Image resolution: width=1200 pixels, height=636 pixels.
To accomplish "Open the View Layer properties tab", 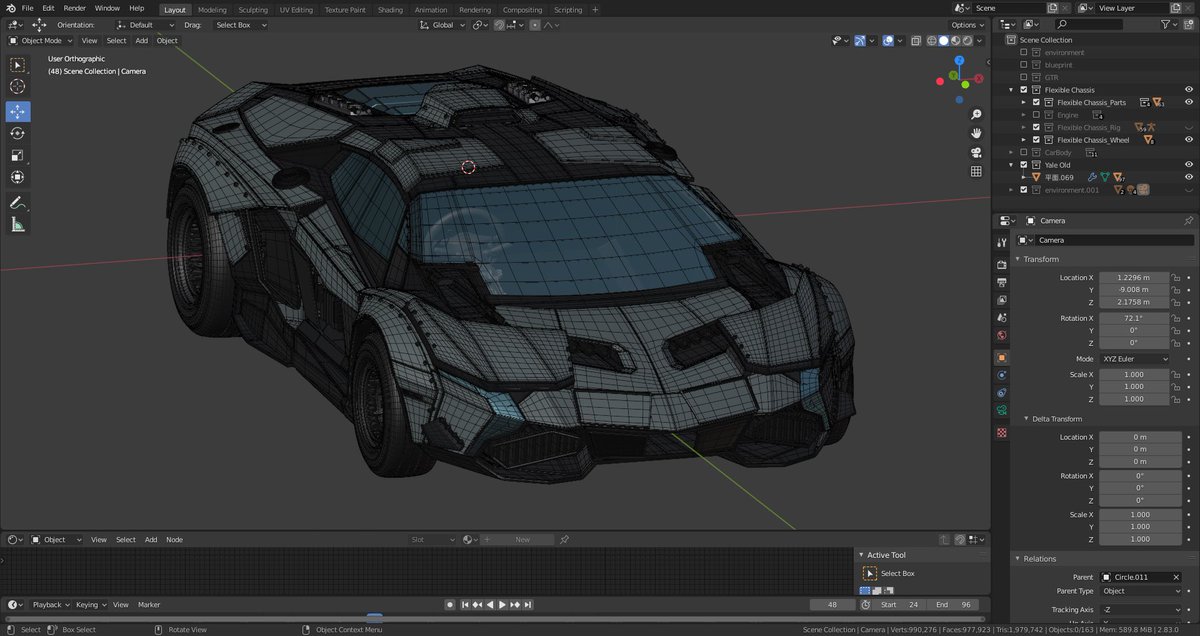I will [x=1002, y=300].
